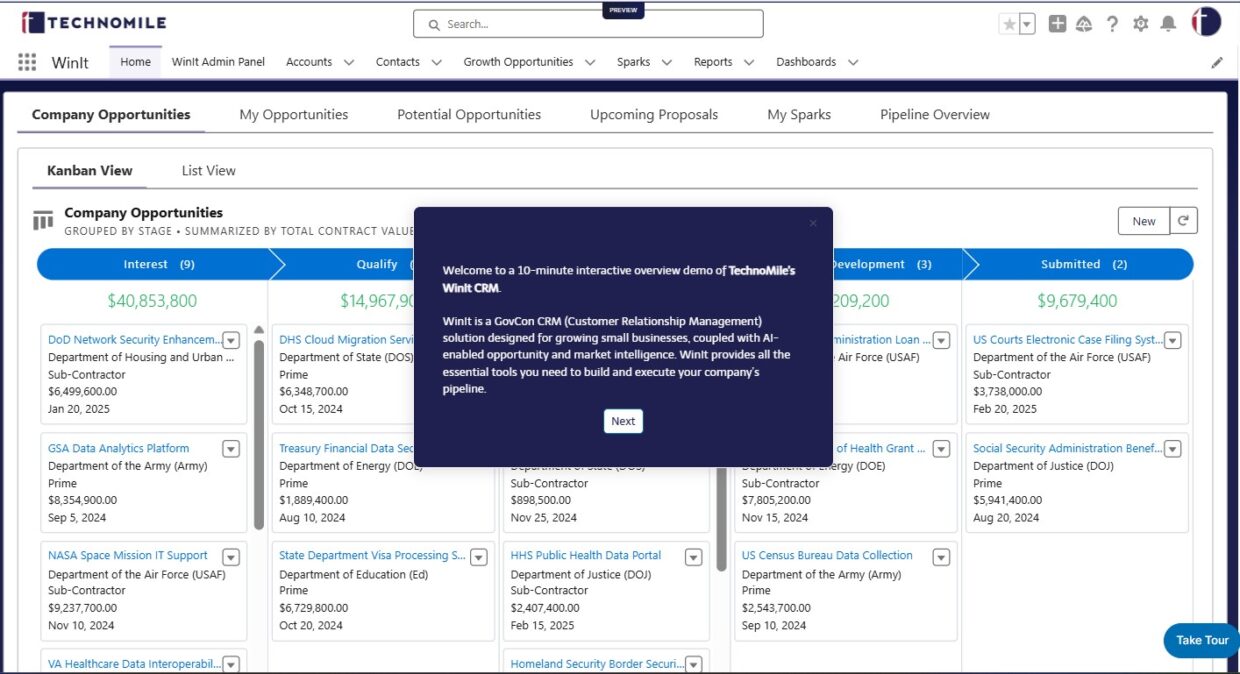
Task: Open NASA Space Mission IT Support link
Action: tap(128, 556)
